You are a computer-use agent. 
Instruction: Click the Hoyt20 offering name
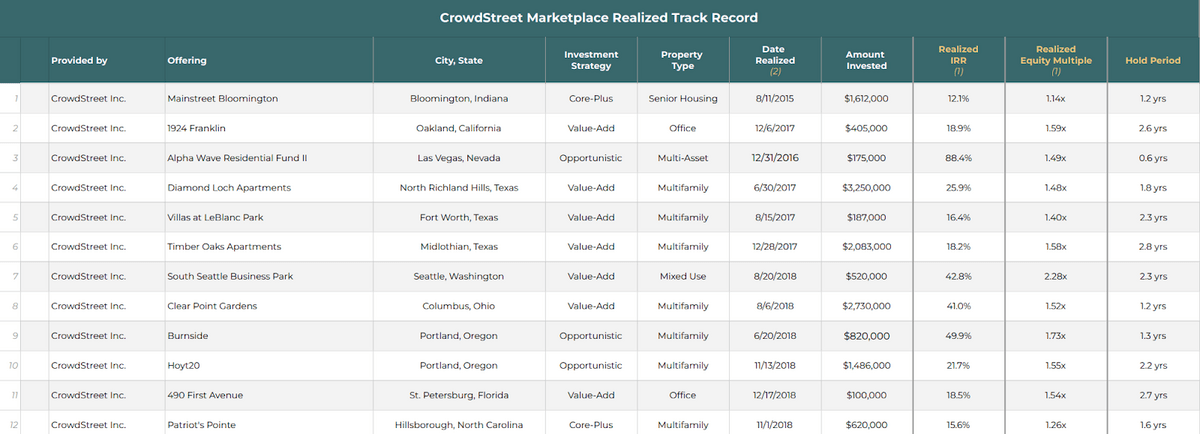click(x=184, y=366)
